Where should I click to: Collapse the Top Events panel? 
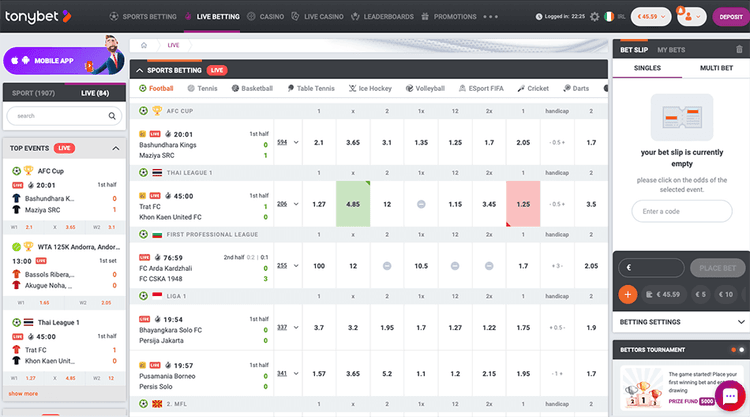coord(116,148)
